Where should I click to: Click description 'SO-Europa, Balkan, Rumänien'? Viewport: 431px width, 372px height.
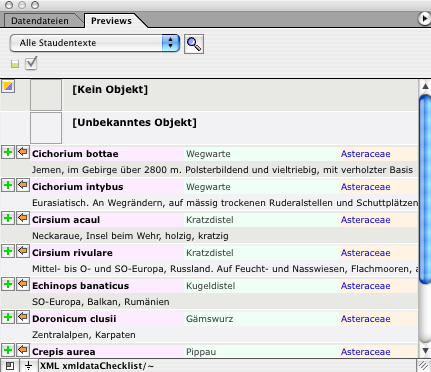[101, 302]
